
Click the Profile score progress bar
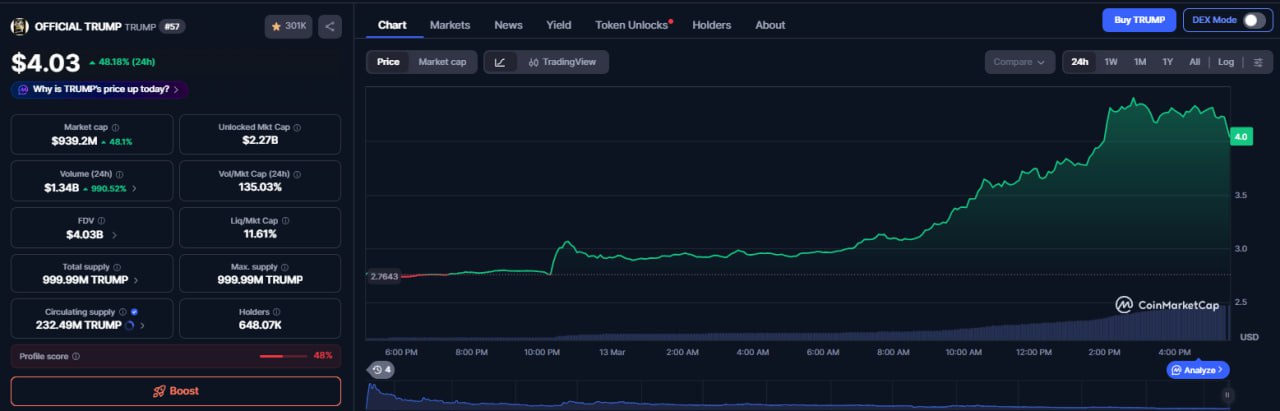point(284,356)
